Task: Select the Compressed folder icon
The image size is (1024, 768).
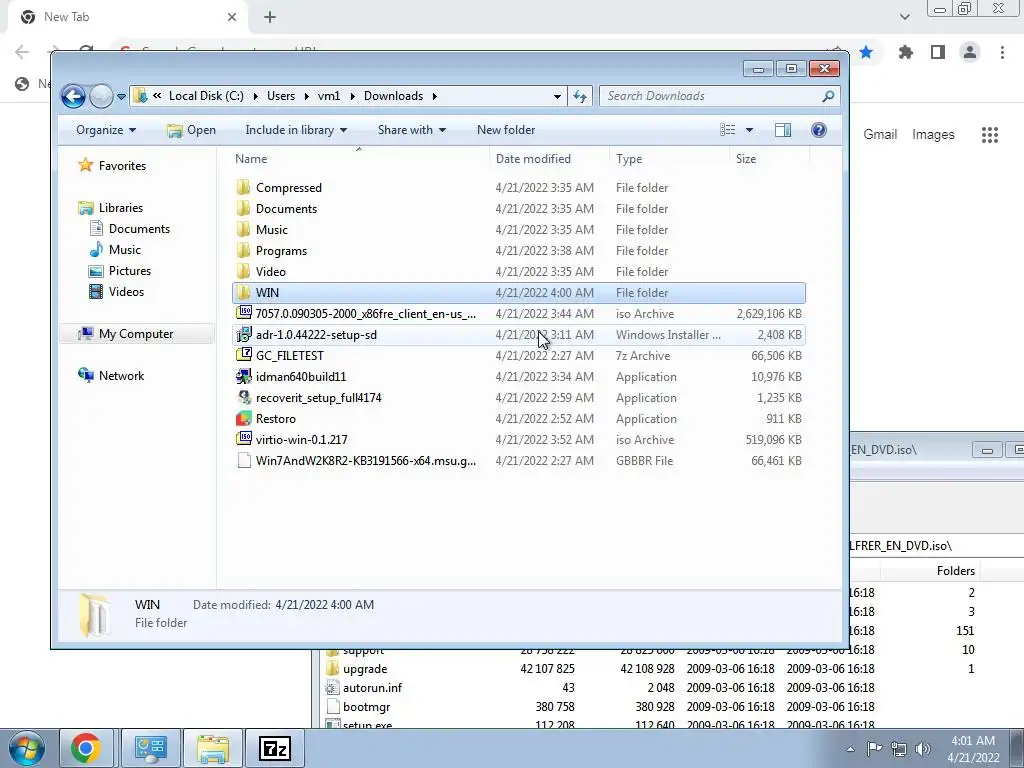Action: [x=243, y=187]
